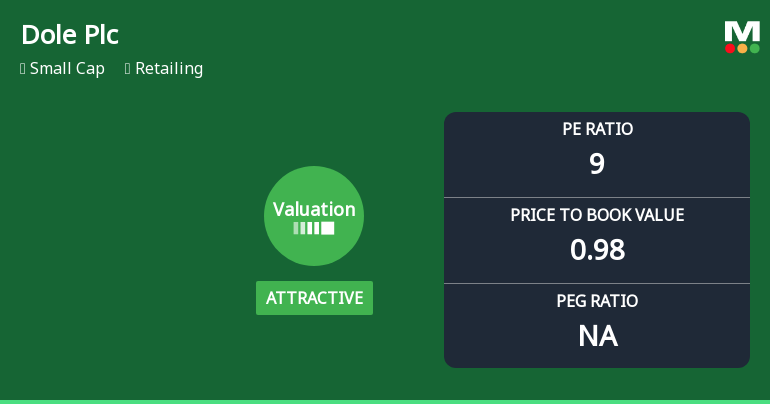770x404 pixels.
Task: Select the Retailing sector label
Action: coord(169,69)
